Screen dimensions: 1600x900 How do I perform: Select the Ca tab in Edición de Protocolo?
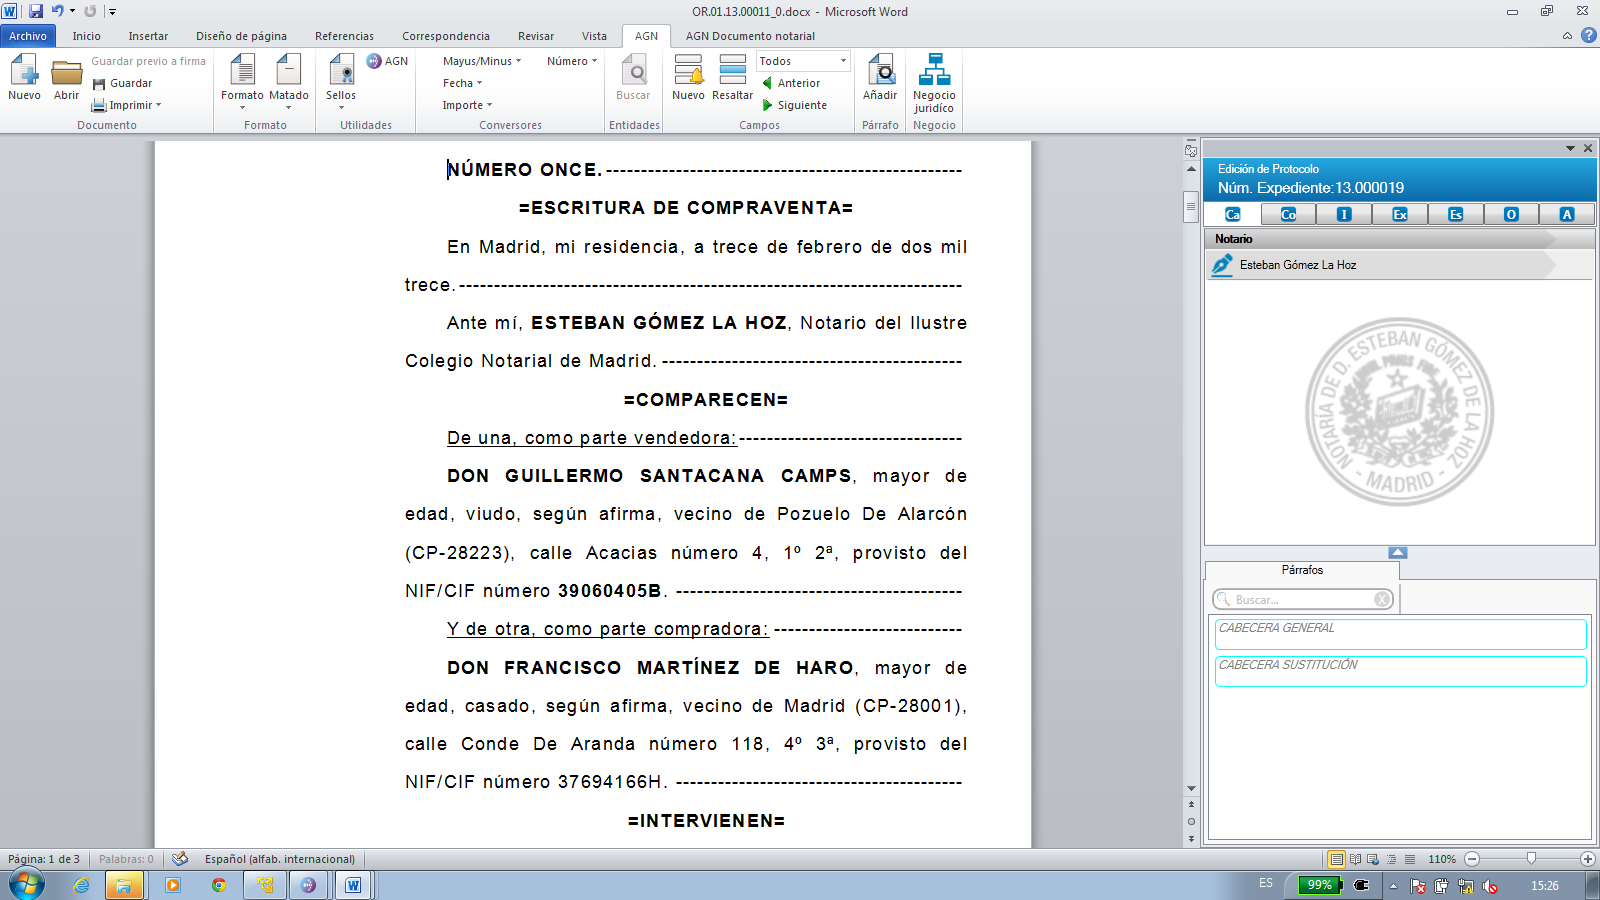[x=1233, y=214]
